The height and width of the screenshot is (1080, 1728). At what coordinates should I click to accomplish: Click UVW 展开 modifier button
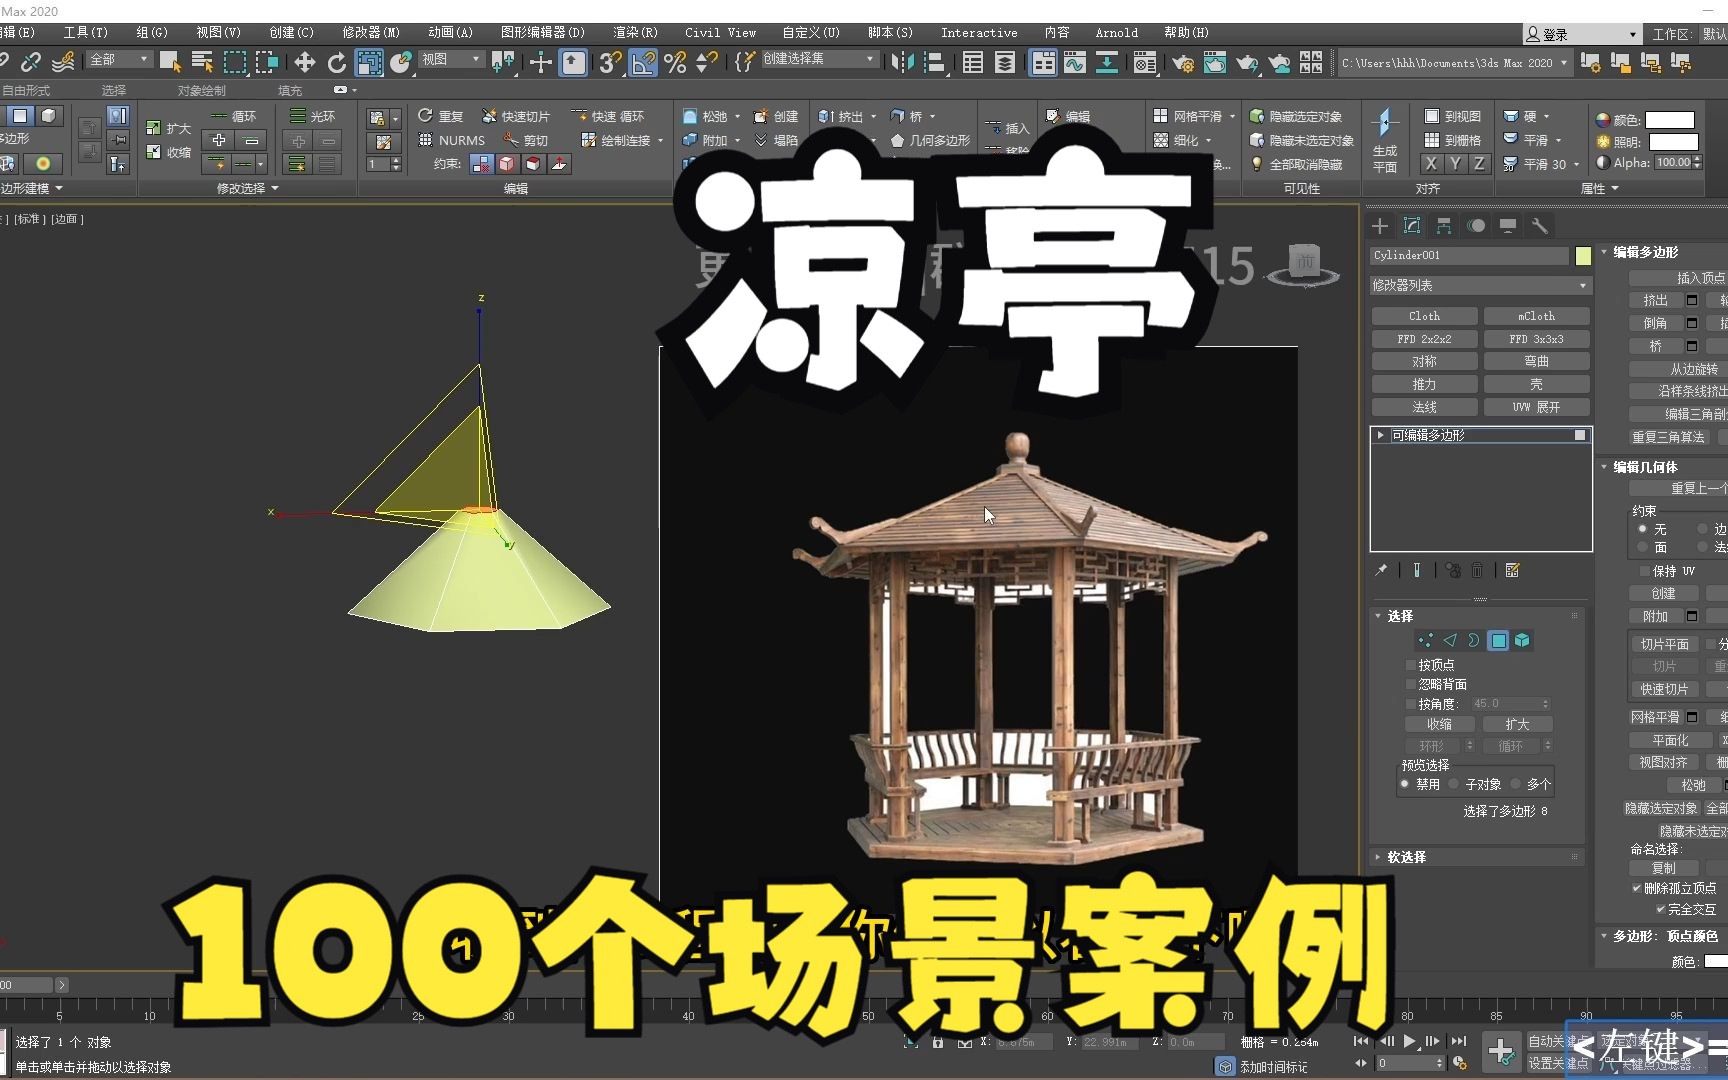tap(1536, 407)
